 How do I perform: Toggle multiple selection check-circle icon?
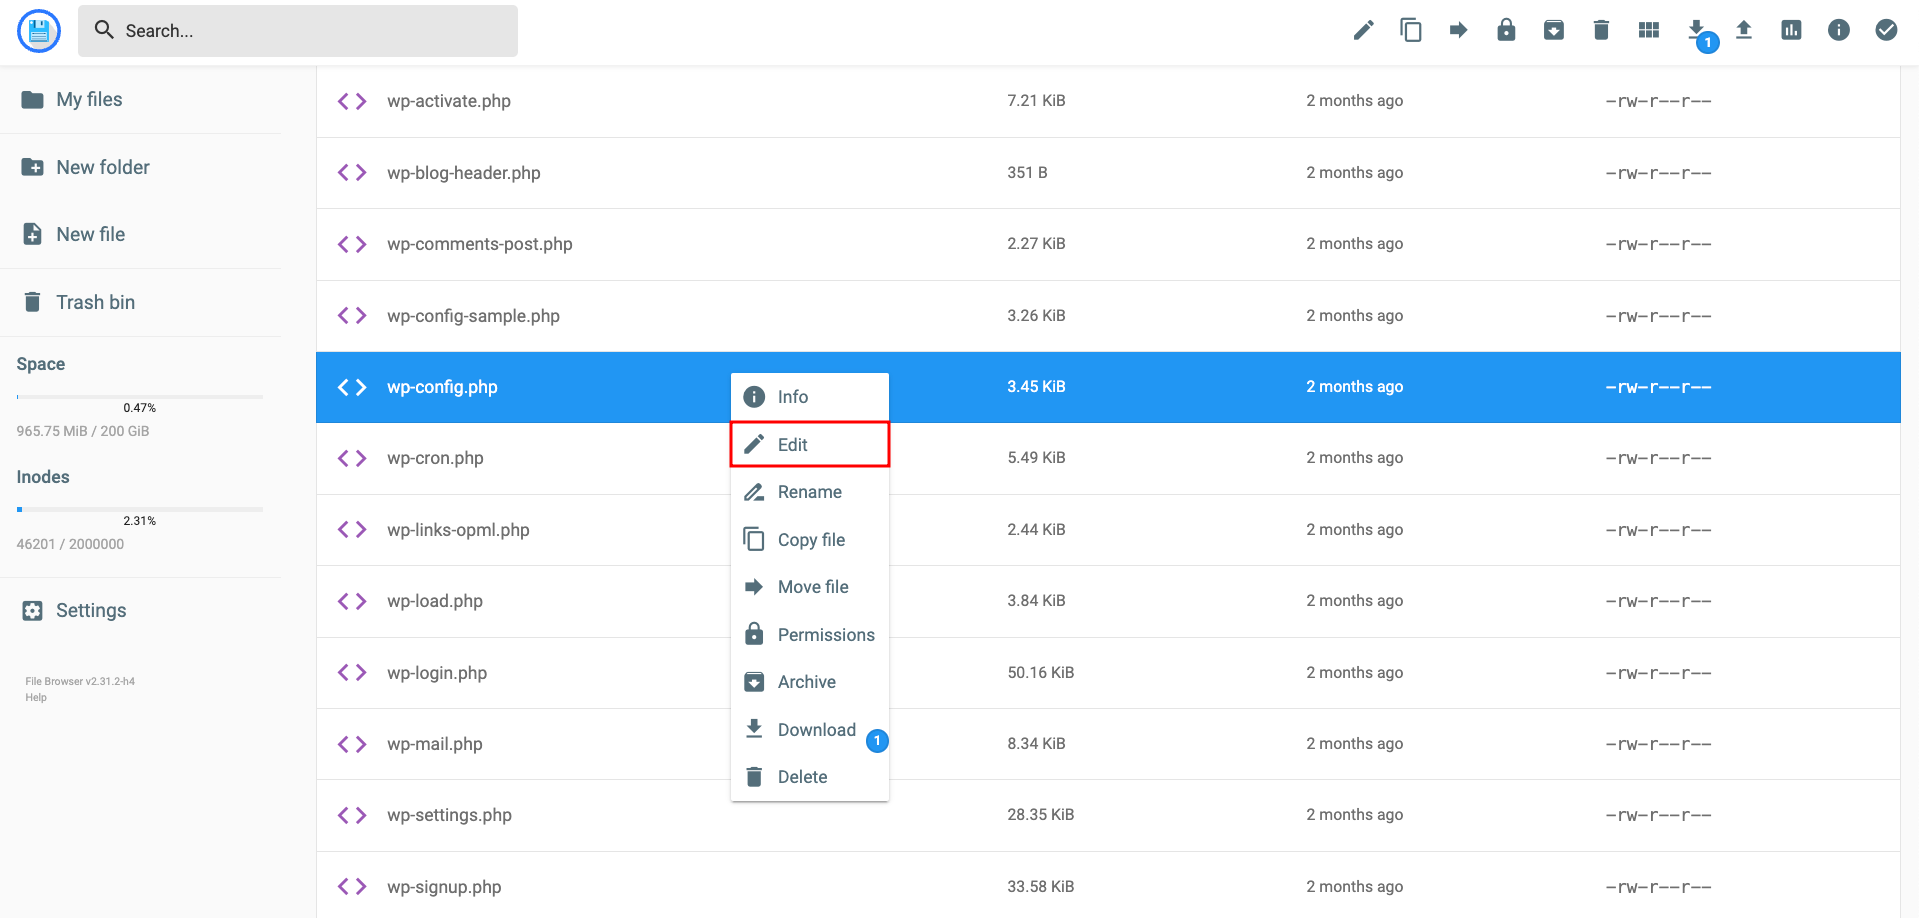1886,30
